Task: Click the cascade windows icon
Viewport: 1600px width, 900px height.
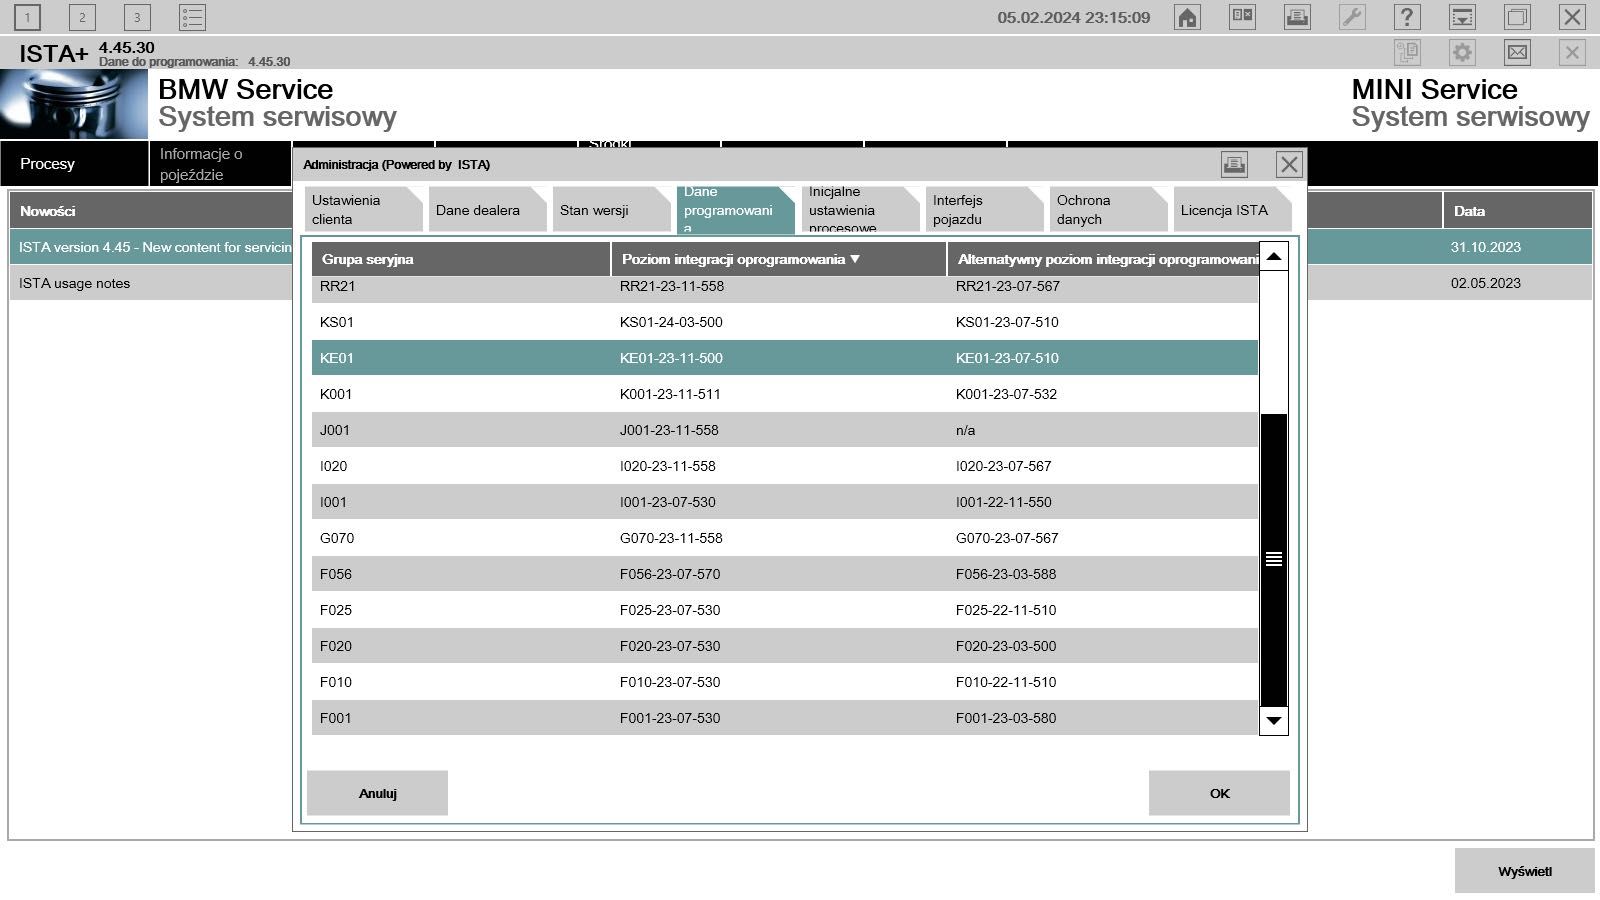Action: tap(1517, 17)
